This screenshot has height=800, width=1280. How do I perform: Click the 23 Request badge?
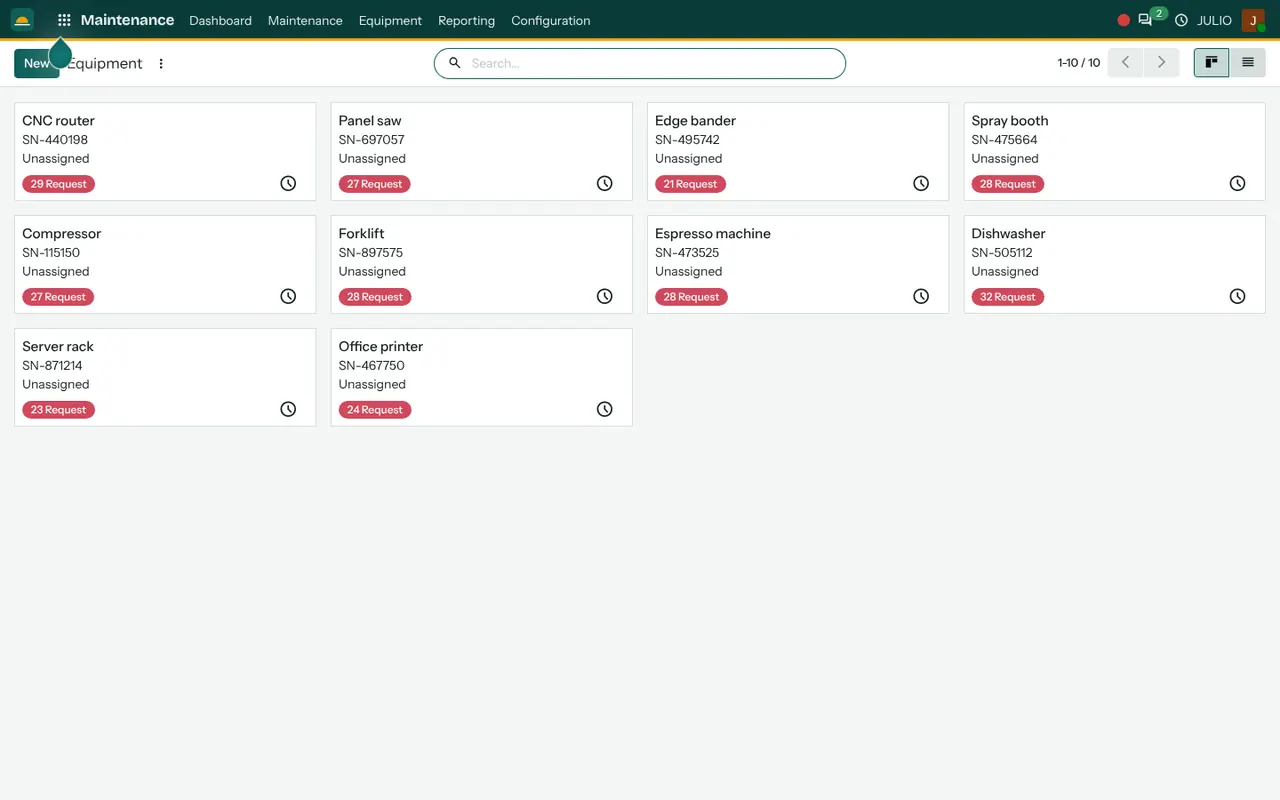tap(58, 410)
